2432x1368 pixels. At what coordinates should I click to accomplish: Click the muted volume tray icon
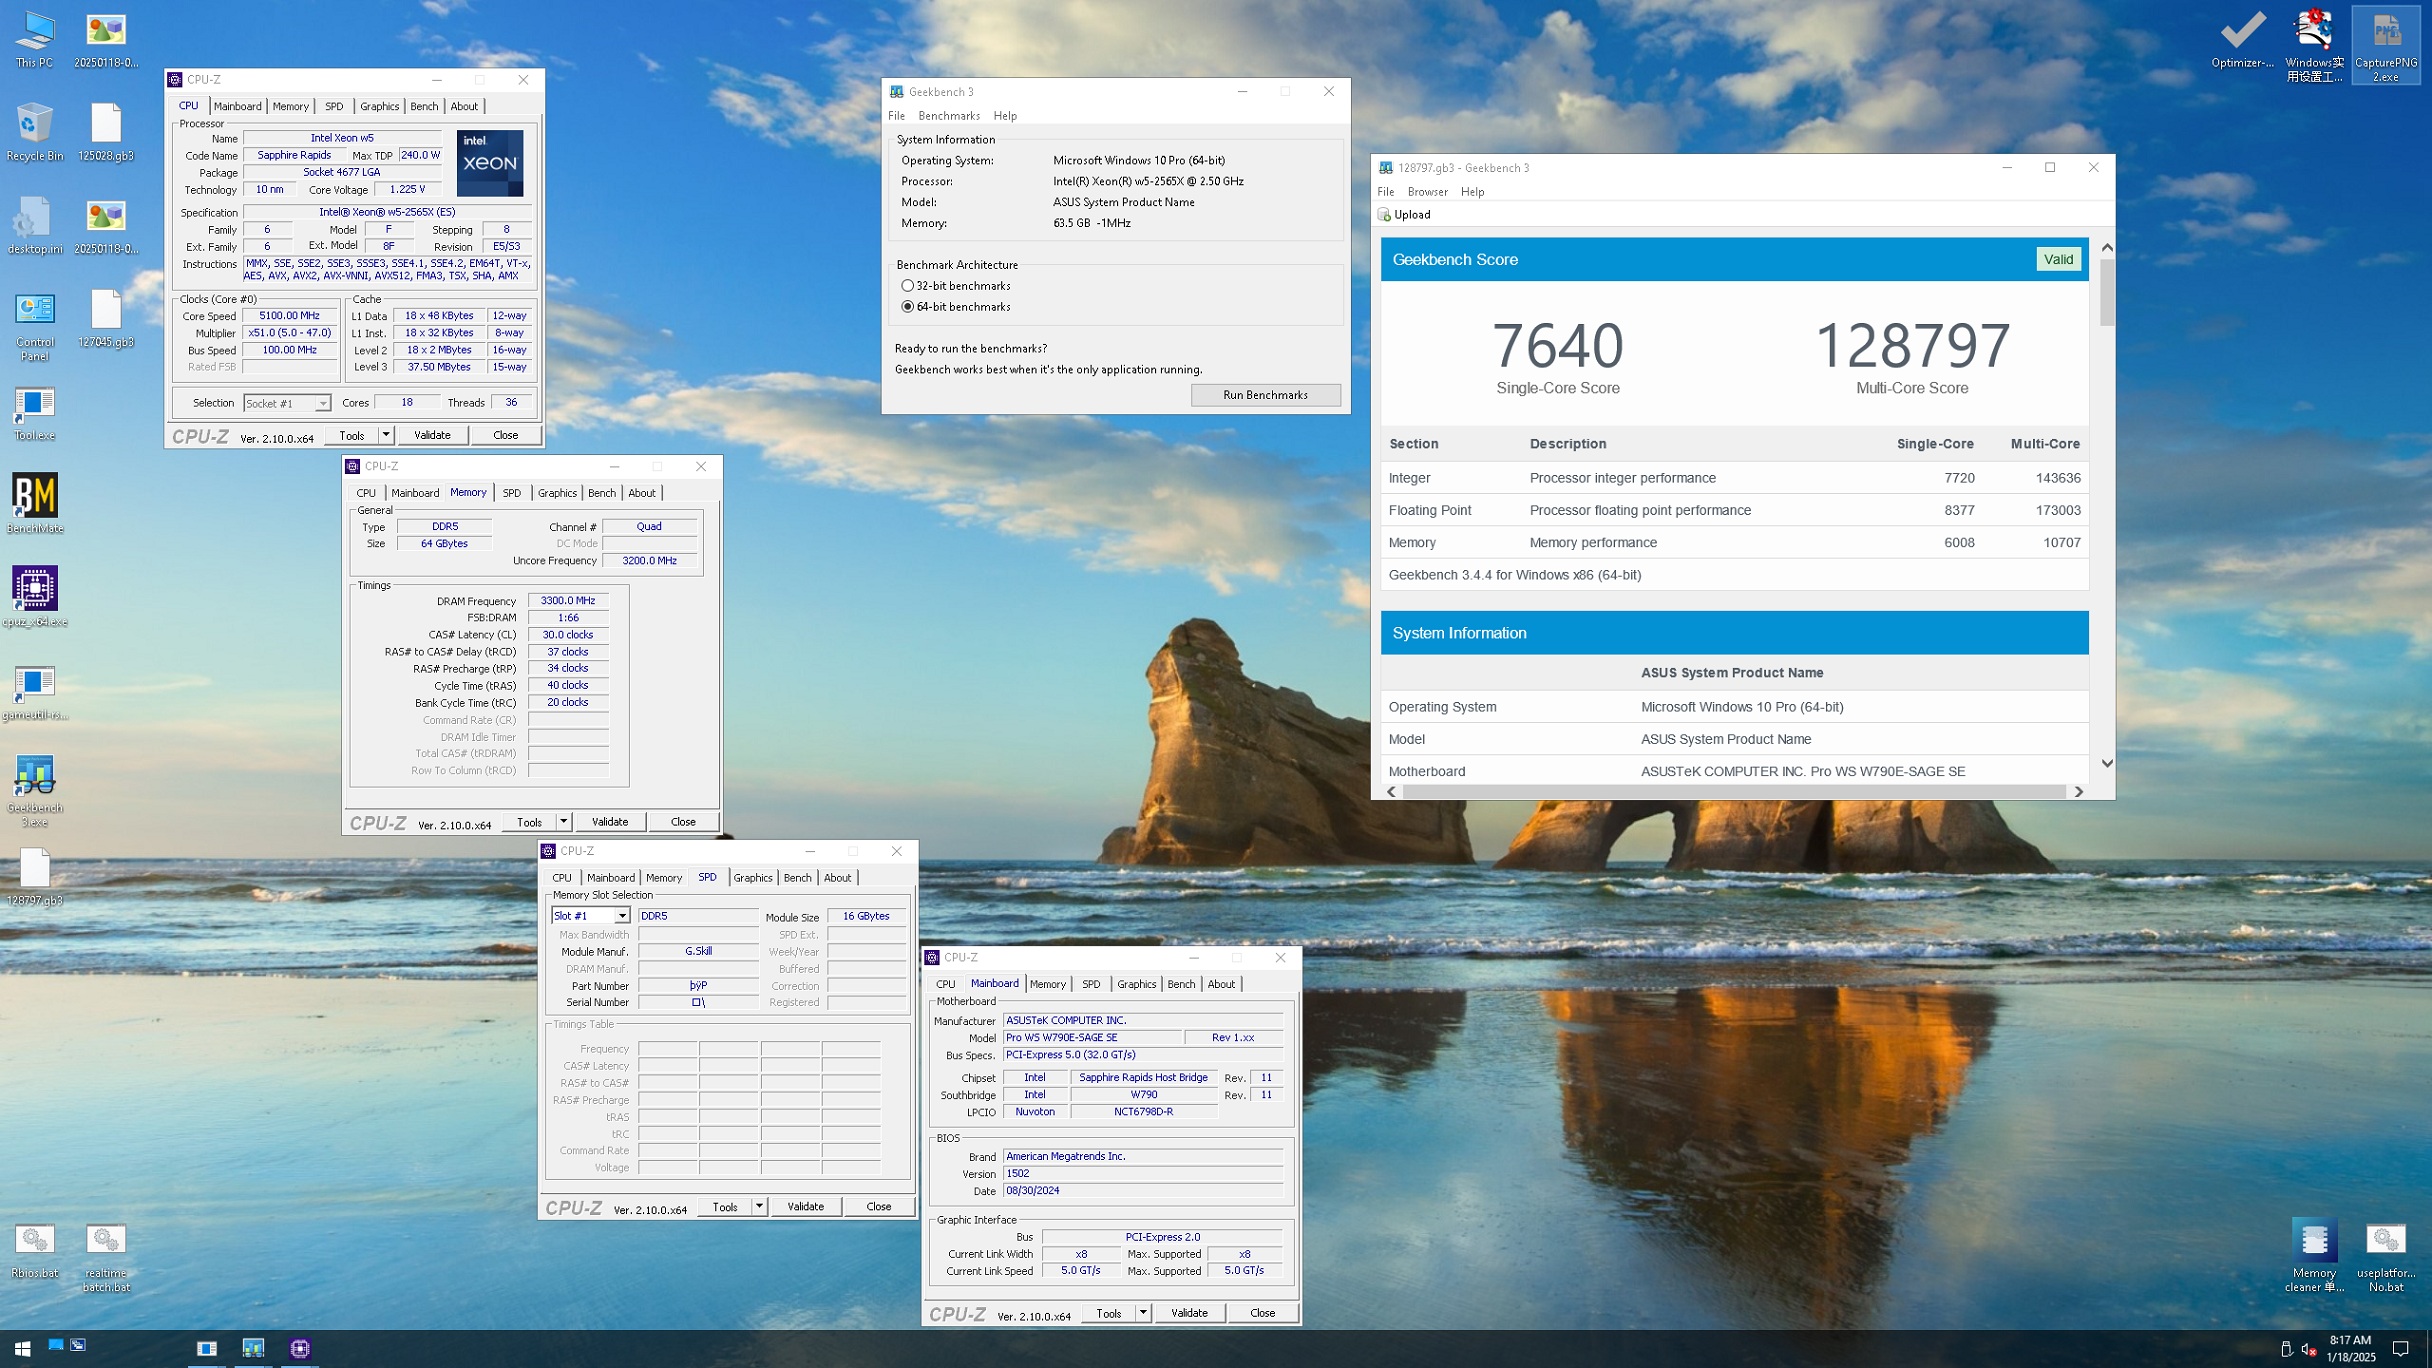click(x=2310, y=1349)
